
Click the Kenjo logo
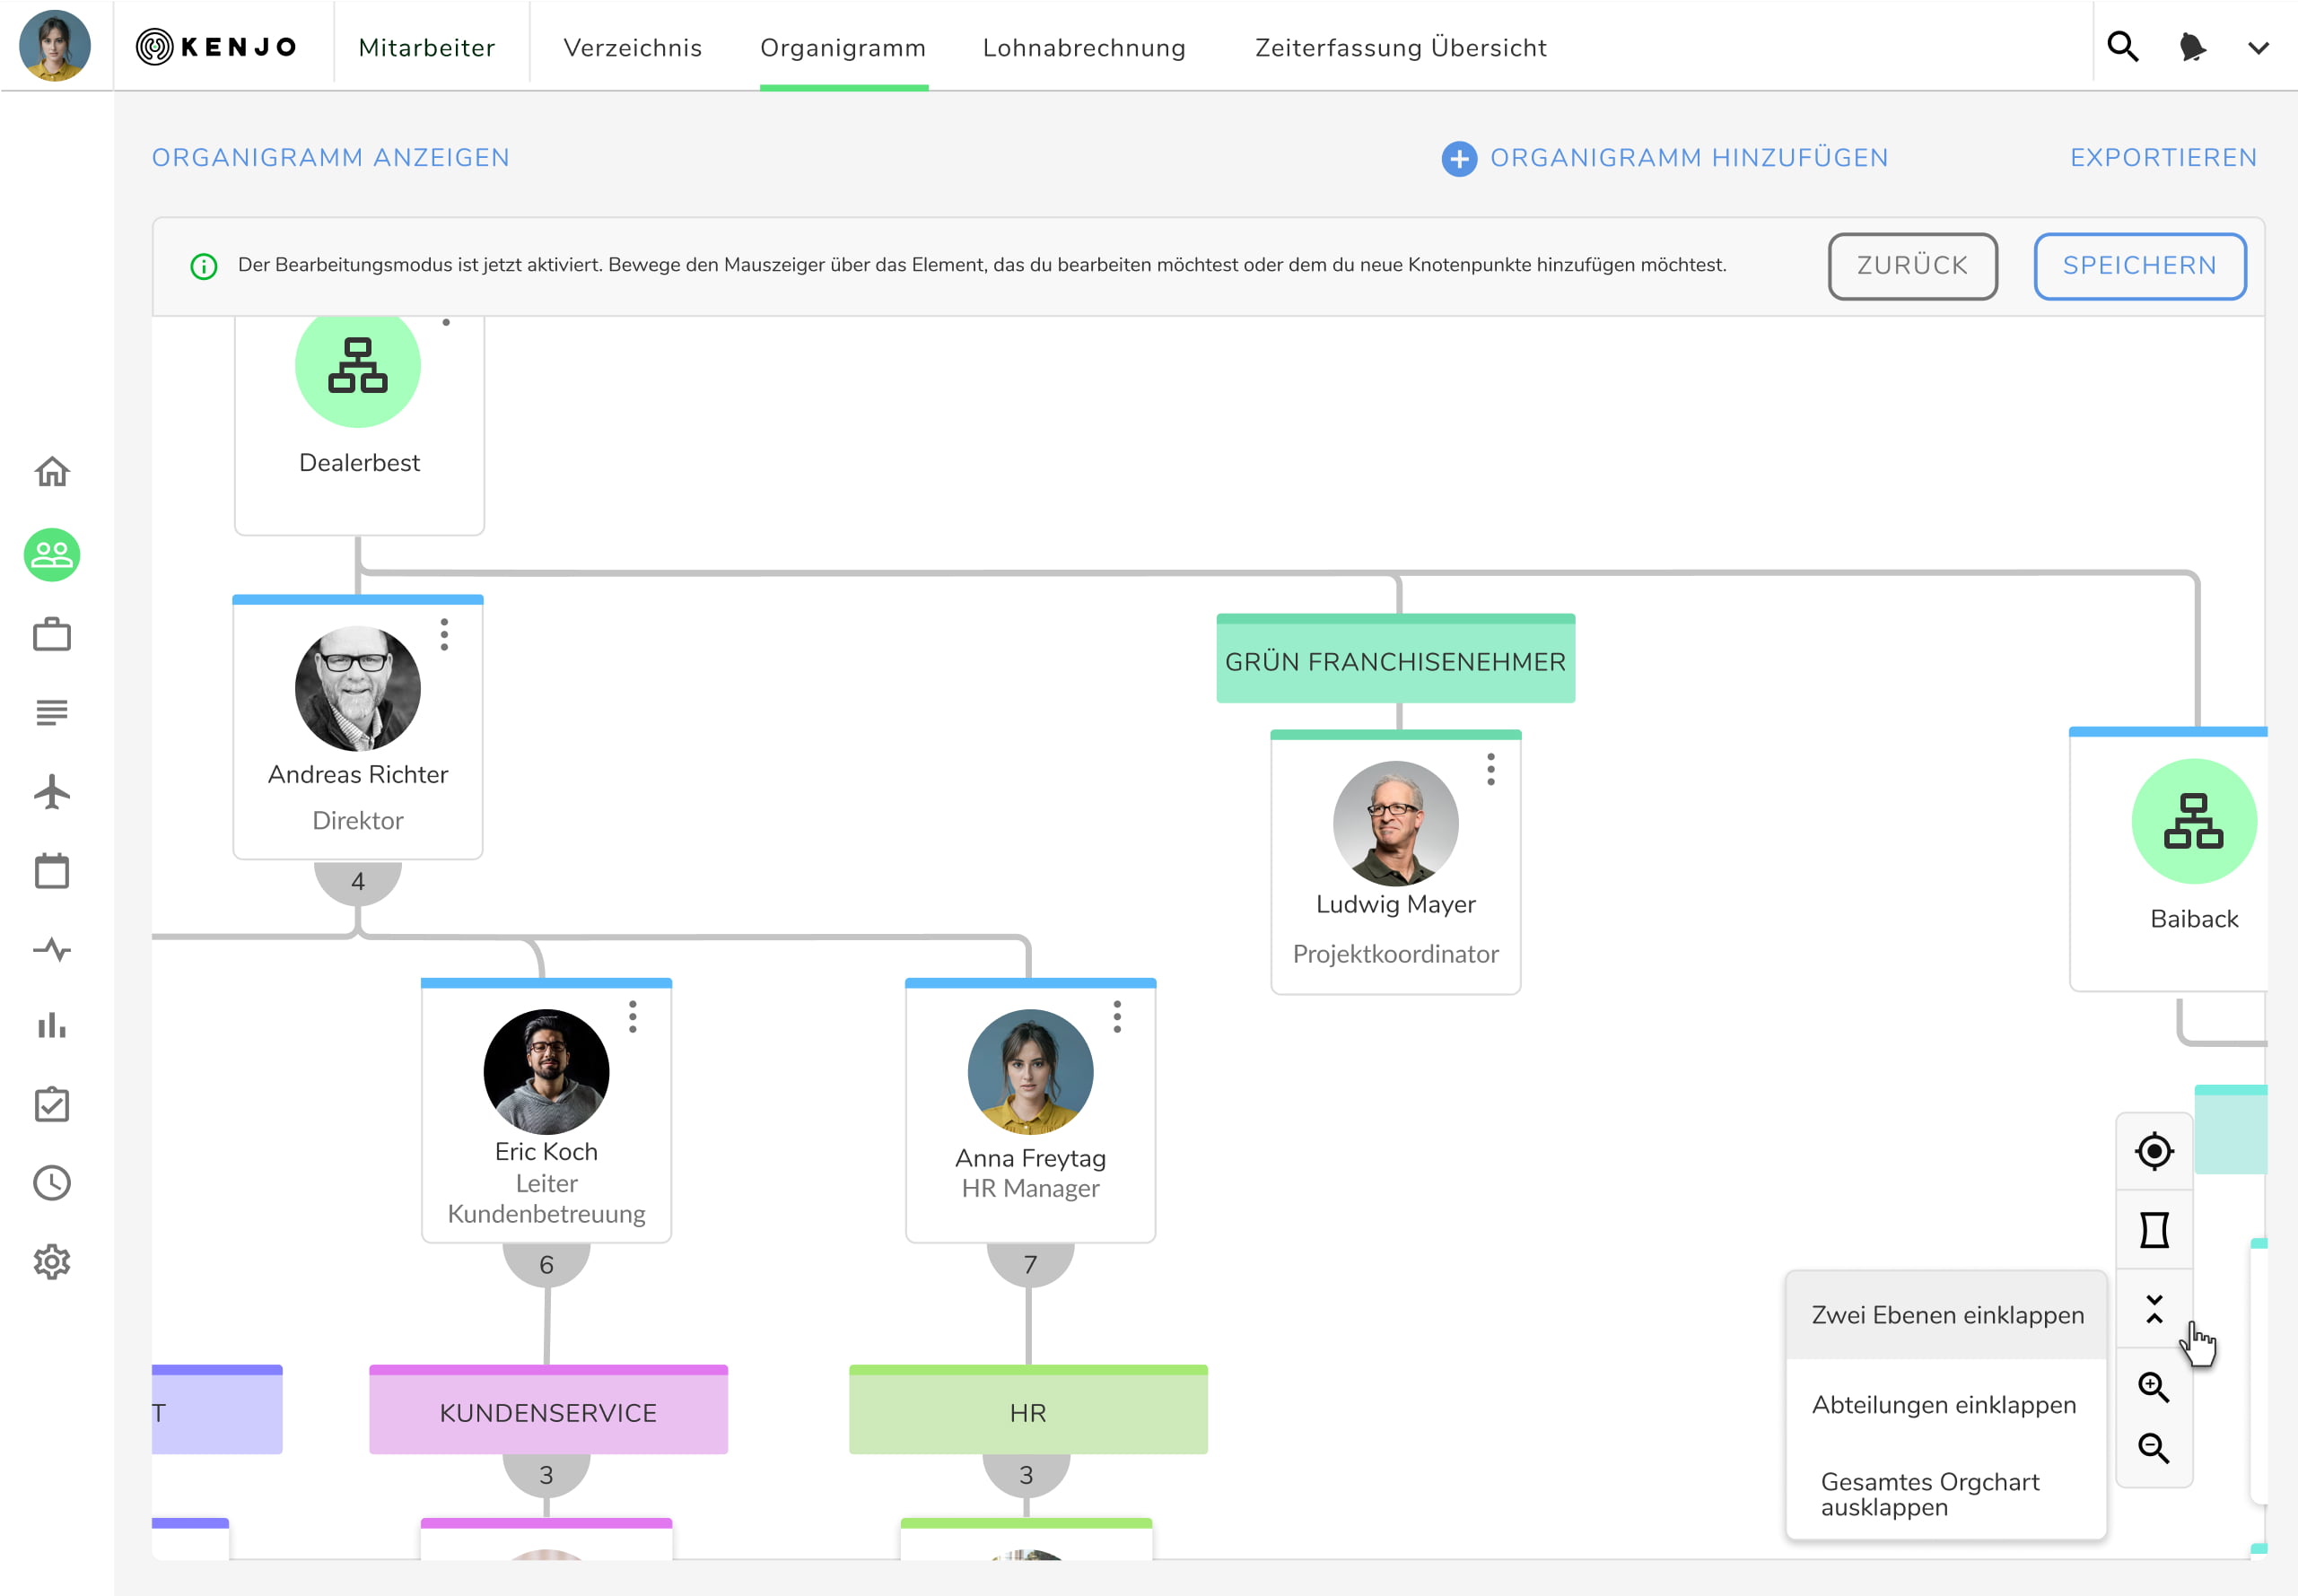click(x=217, y=47)
